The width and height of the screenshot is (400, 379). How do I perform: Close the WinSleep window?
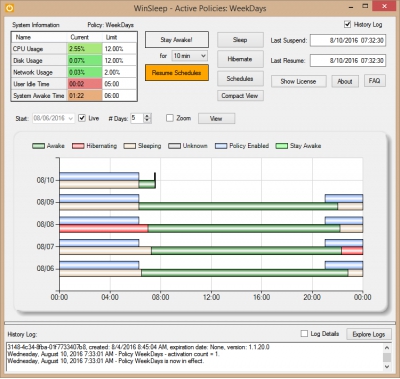tap(385, 6)
